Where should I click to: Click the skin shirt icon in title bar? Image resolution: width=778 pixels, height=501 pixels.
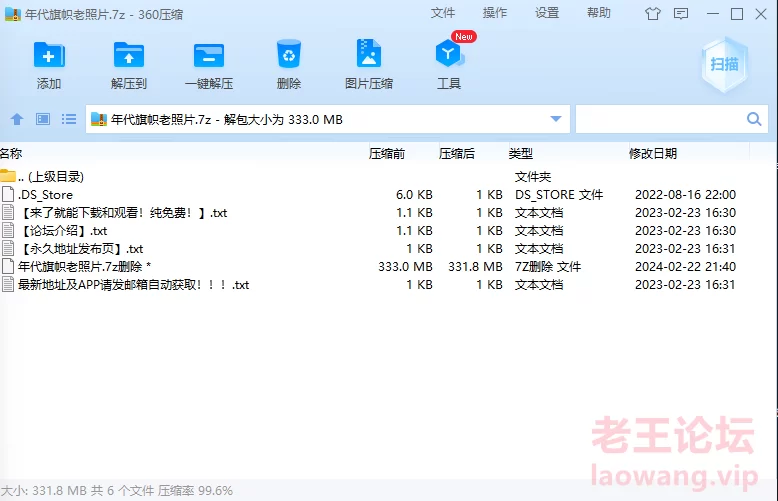pos(653,14)
